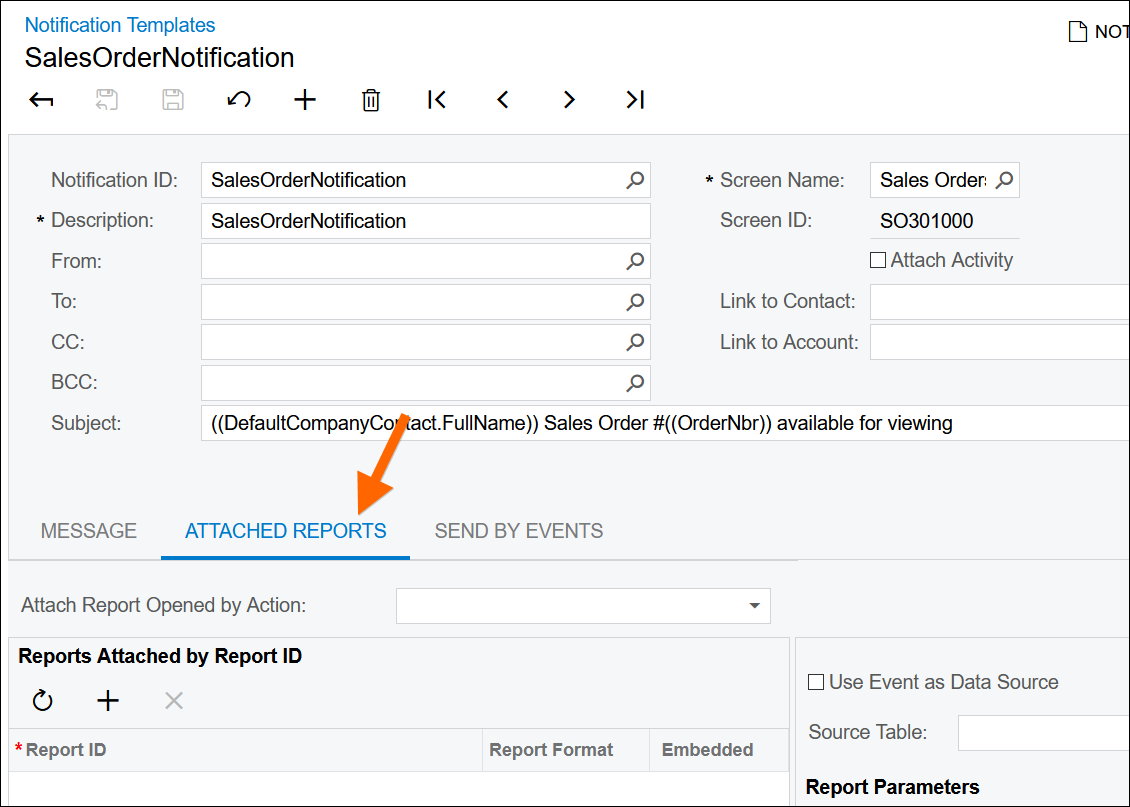Switch to the MESSAGE tab
Image resolution: width=1130 pixels, height=807 pixels.
pyautogui.click(x=89, y=531)
